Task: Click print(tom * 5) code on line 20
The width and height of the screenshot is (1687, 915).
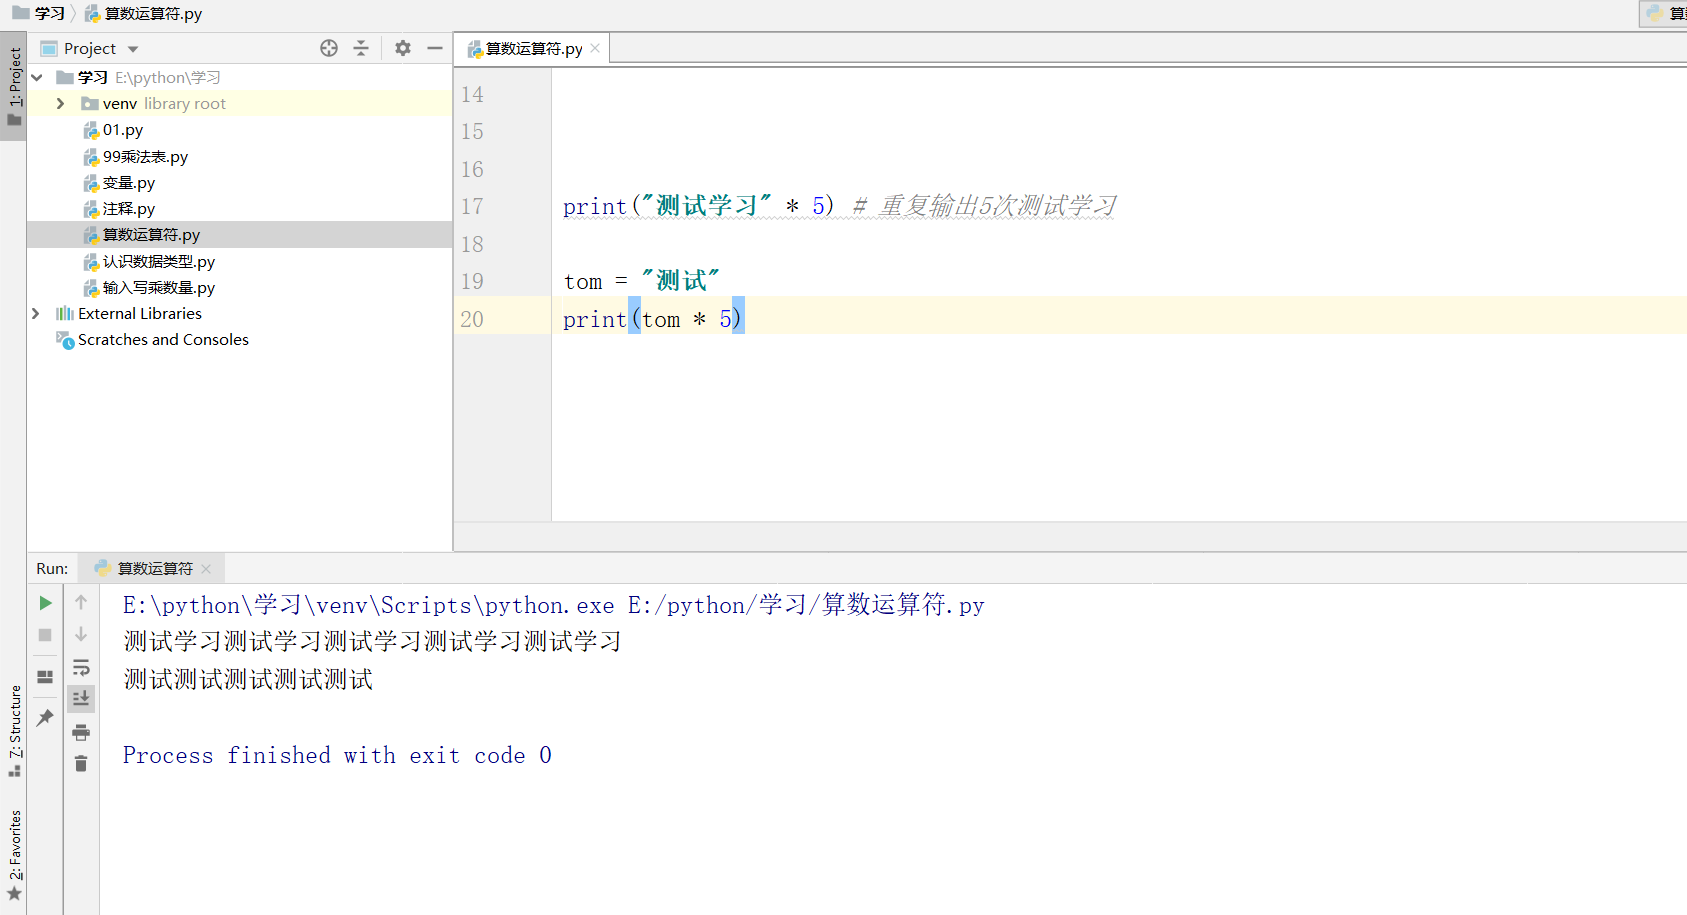Action: coord(652,320)
